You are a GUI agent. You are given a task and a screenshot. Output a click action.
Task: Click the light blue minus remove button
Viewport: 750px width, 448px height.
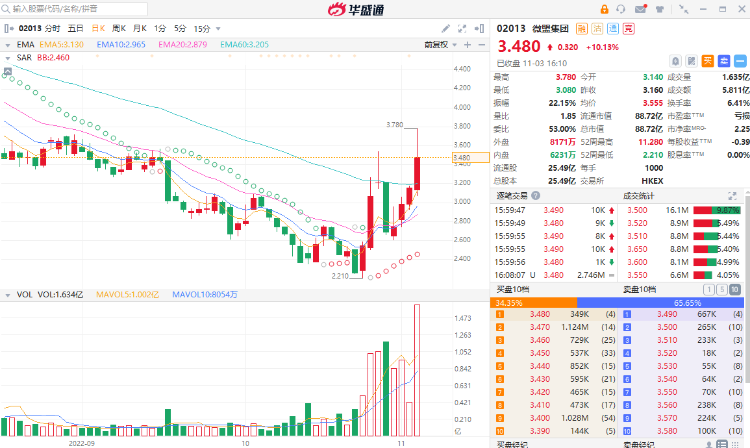[x=740, y=61]
